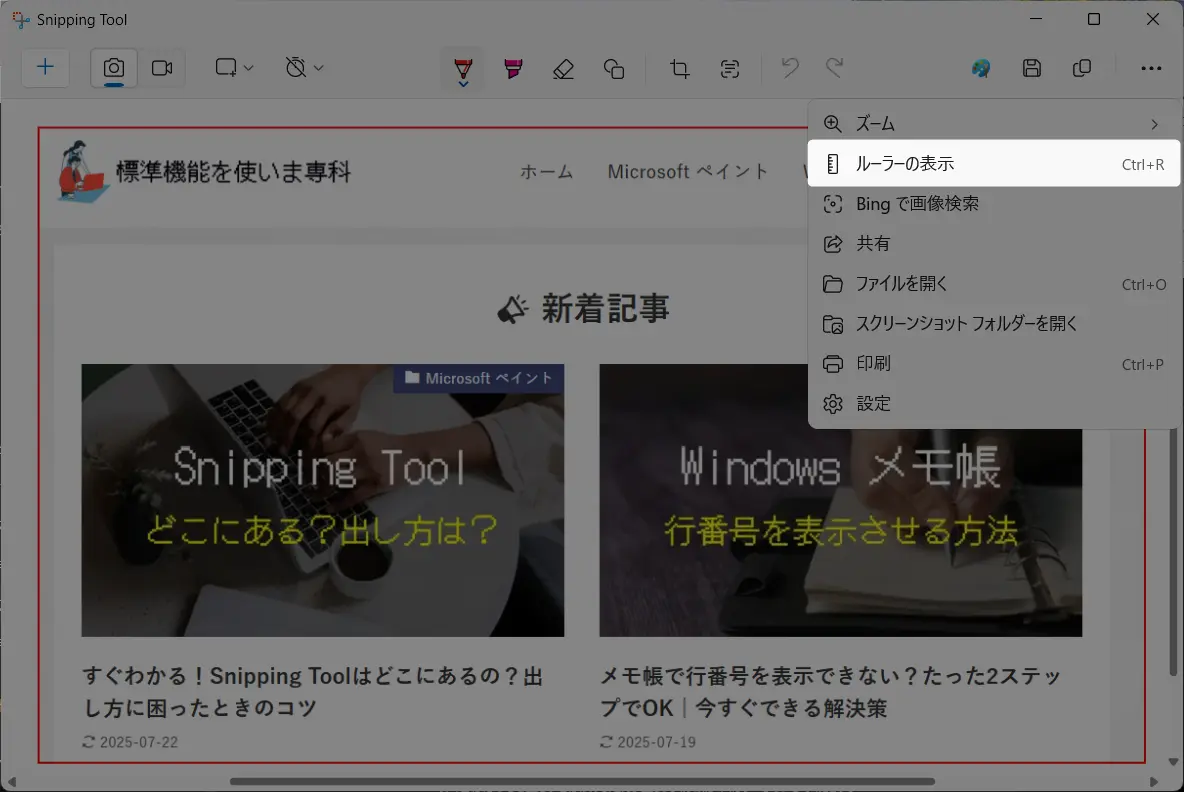Select the Ballpoint pen tool

coord(463,69)
